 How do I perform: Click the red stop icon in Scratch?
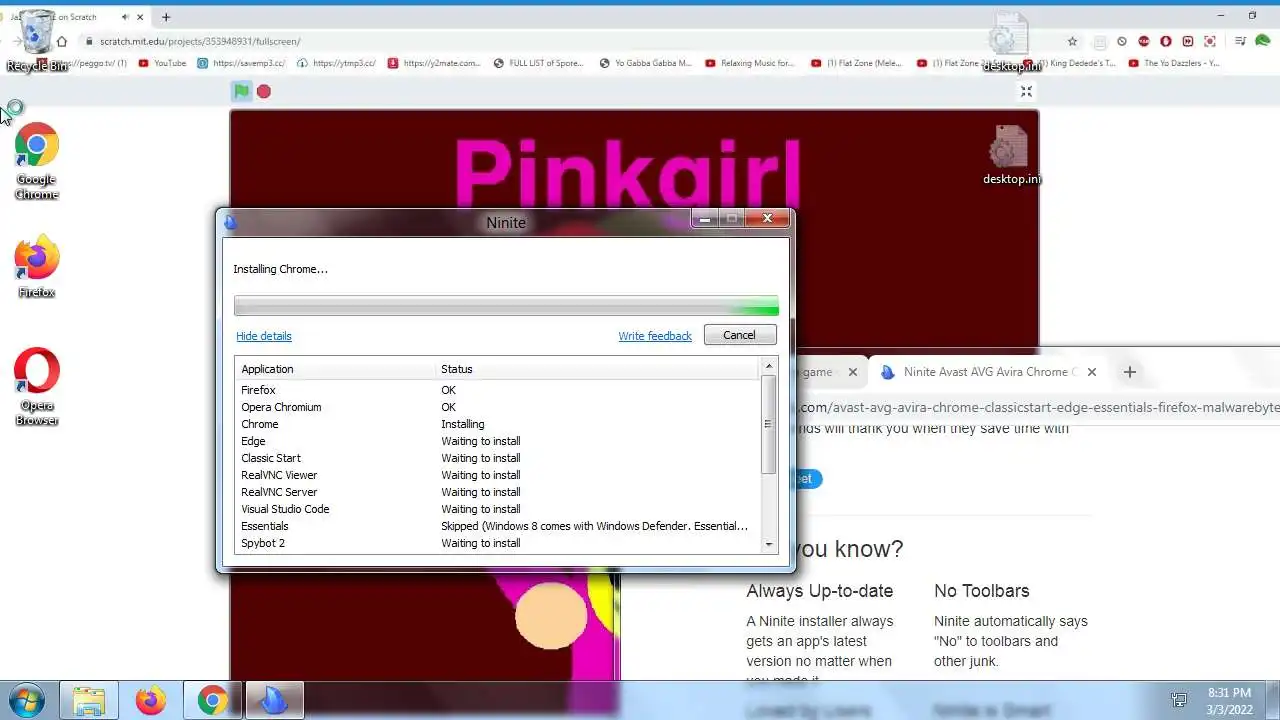click(264, 91)
